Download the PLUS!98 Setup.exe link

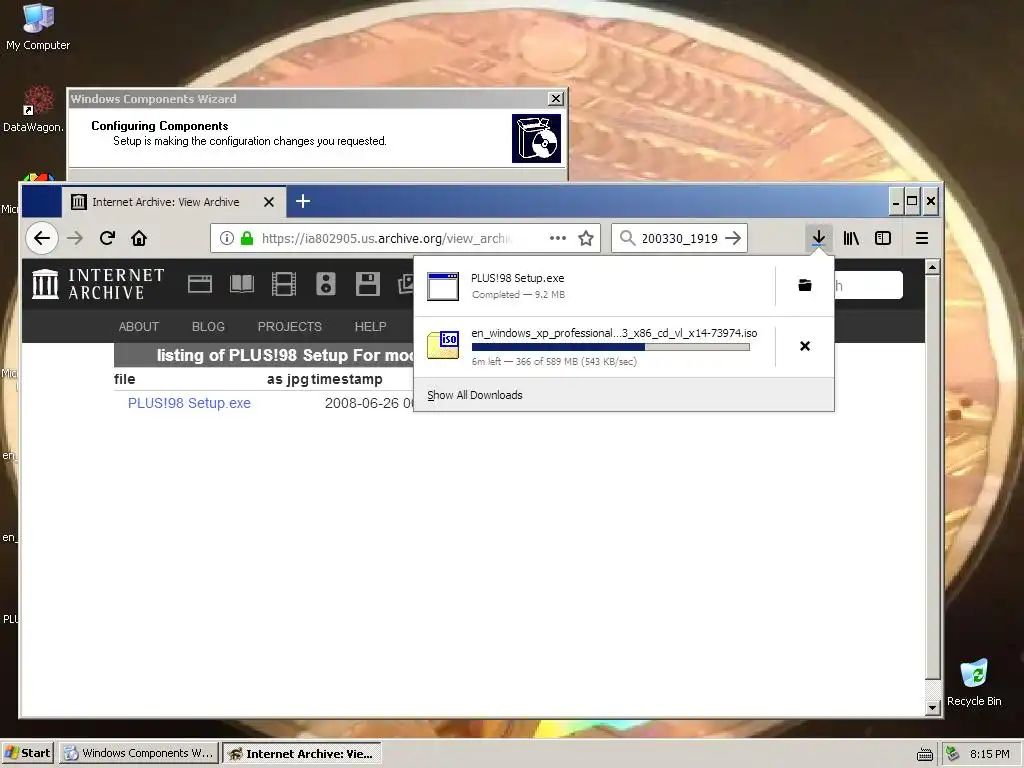[x=189, y=403]
